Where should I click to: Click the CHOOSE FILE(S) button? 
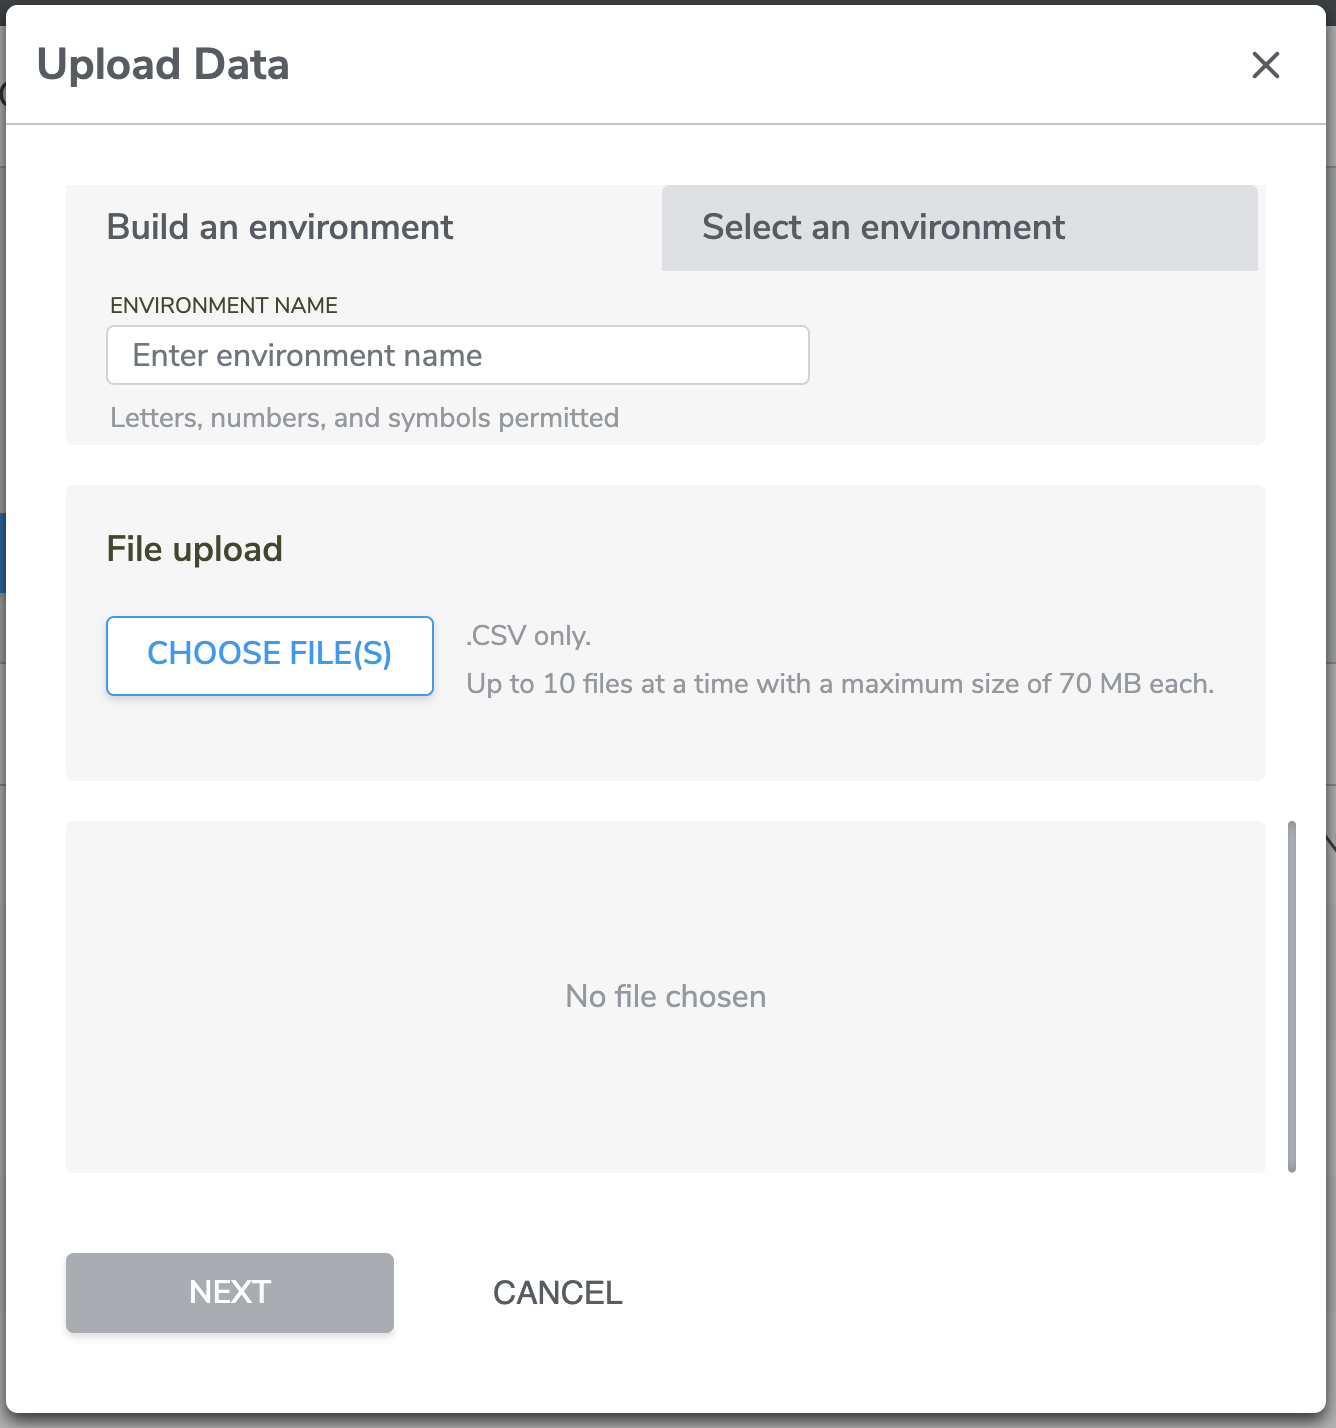pyautogui.click(x=270, y=655)
